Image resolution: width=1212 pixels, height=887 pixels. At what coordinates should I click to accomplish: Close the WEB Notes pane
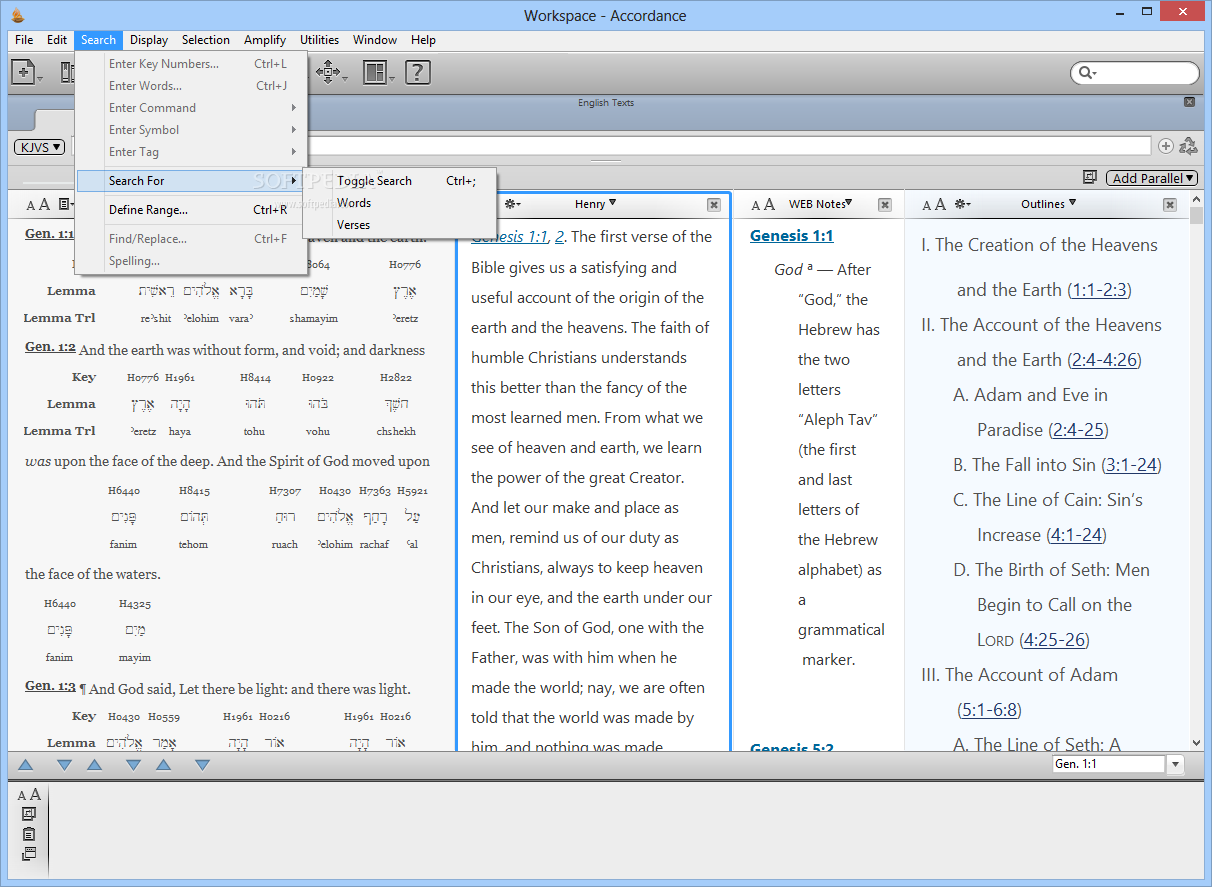click(885, 204)
